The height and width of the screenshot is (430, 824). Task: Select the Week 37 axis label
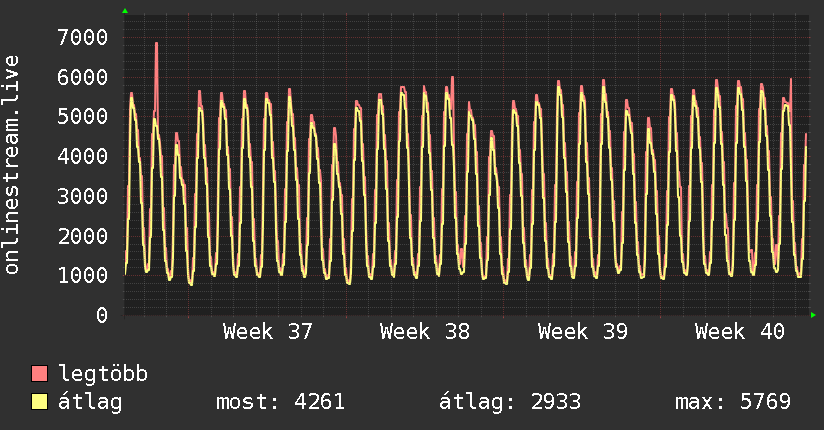pyautogui.click(x=267, y=332)
